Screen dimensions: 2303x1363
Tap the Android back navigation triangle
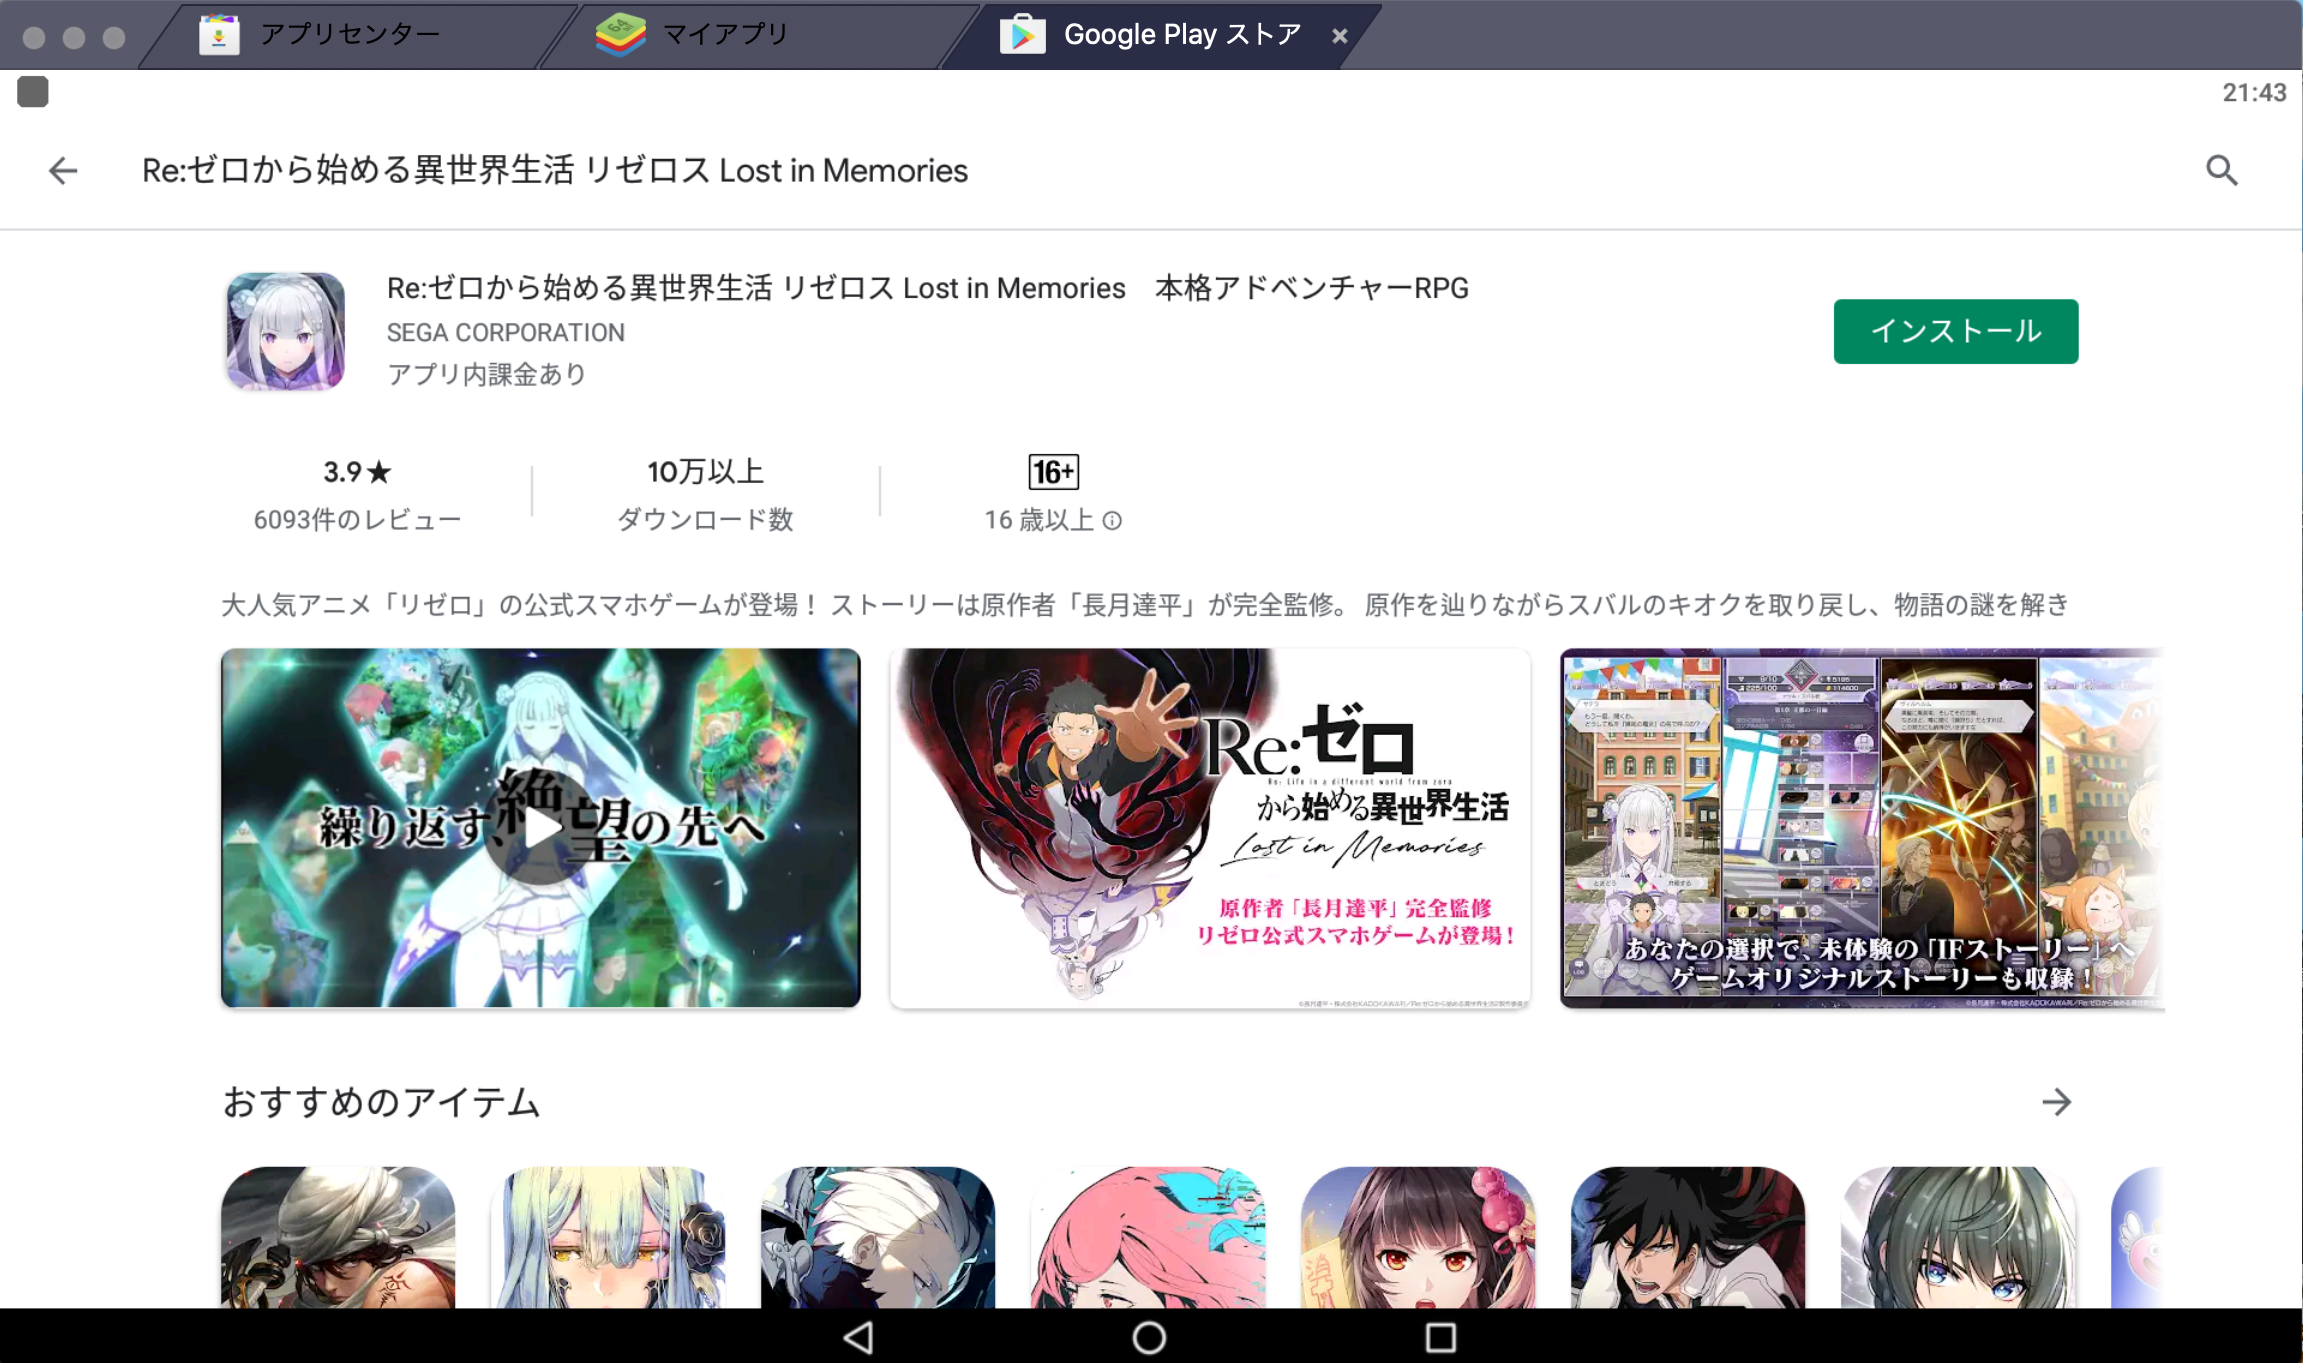tap(859, 1337)
